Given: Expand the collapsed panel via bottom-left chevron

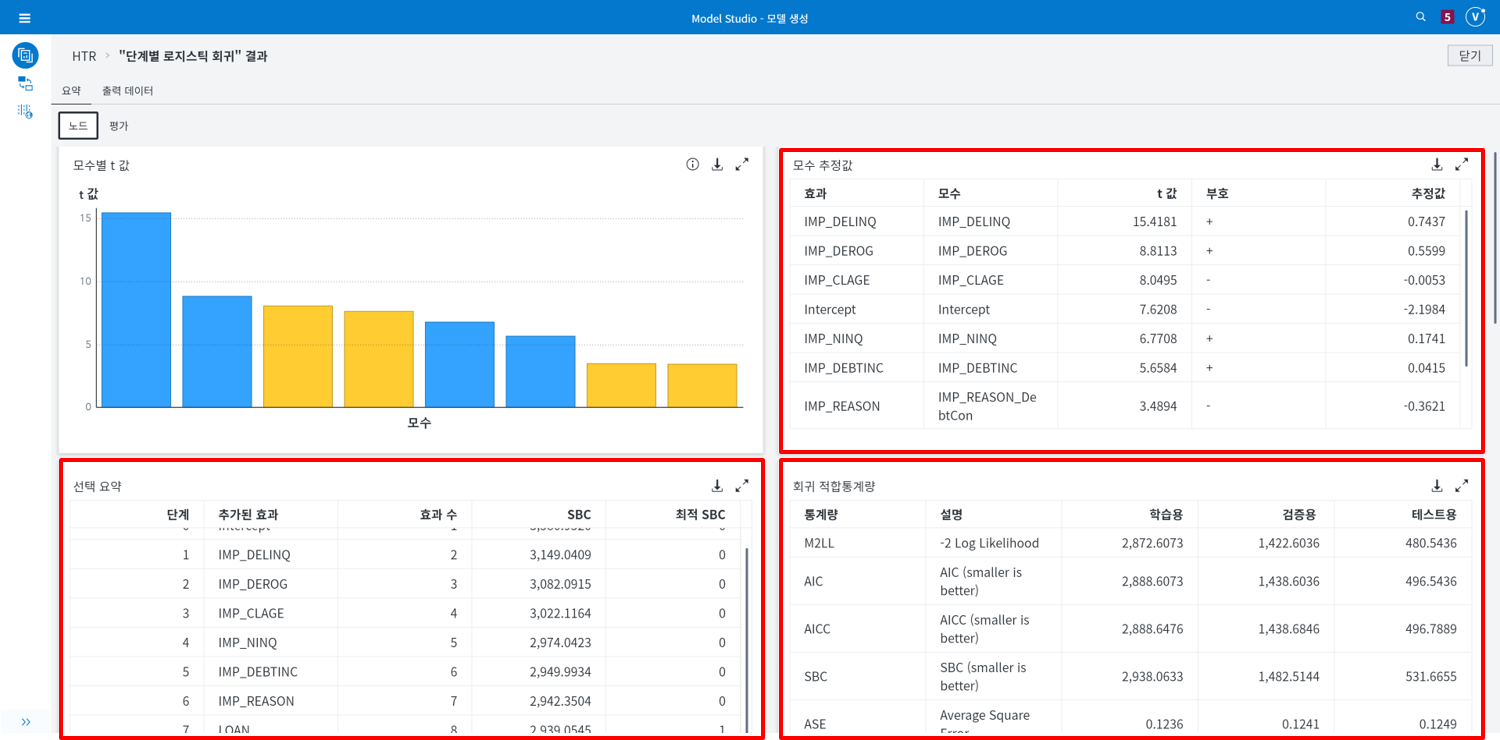Looking at the screenshot, I should click(x=26, y=720).
